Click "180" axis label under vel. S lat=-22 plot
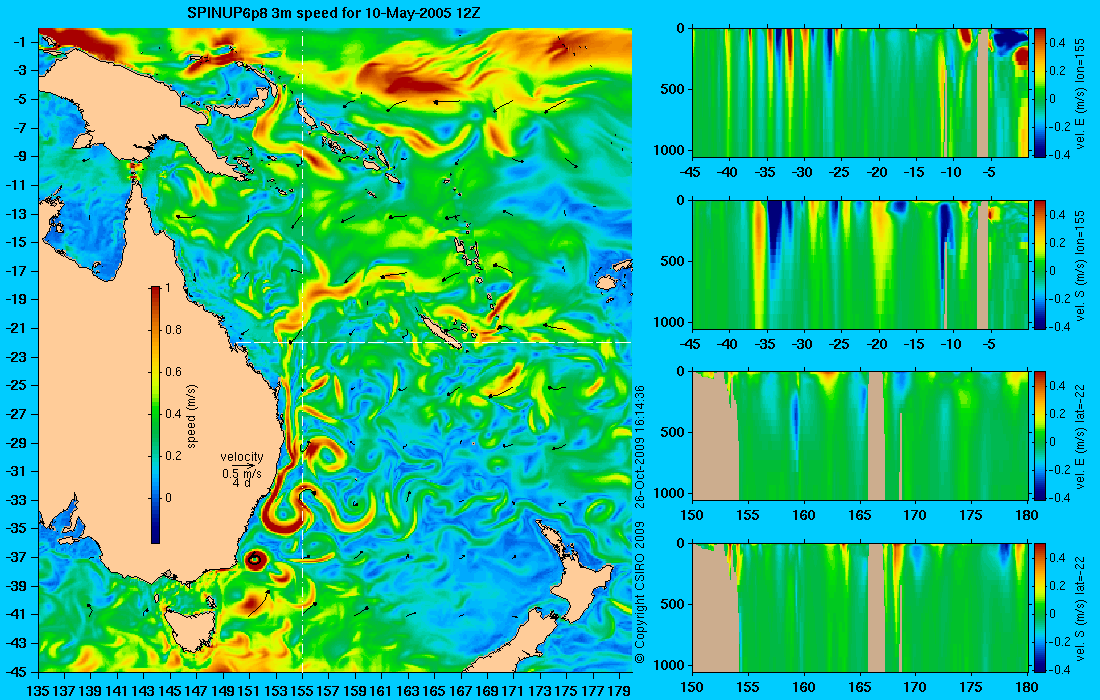The width and height of the screenshot is (1100, 700). pos(1027,687)
